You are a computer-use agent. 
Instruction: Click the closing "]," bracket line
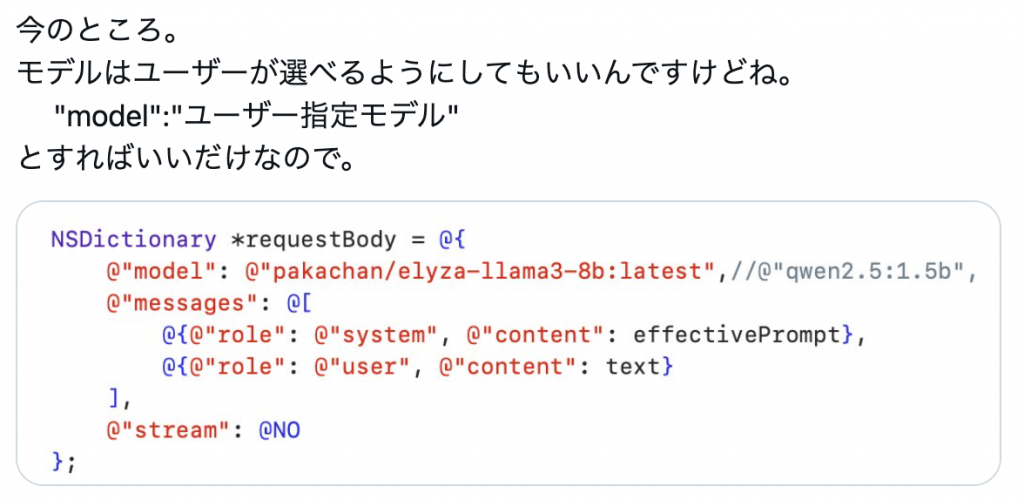click(119, 399)
